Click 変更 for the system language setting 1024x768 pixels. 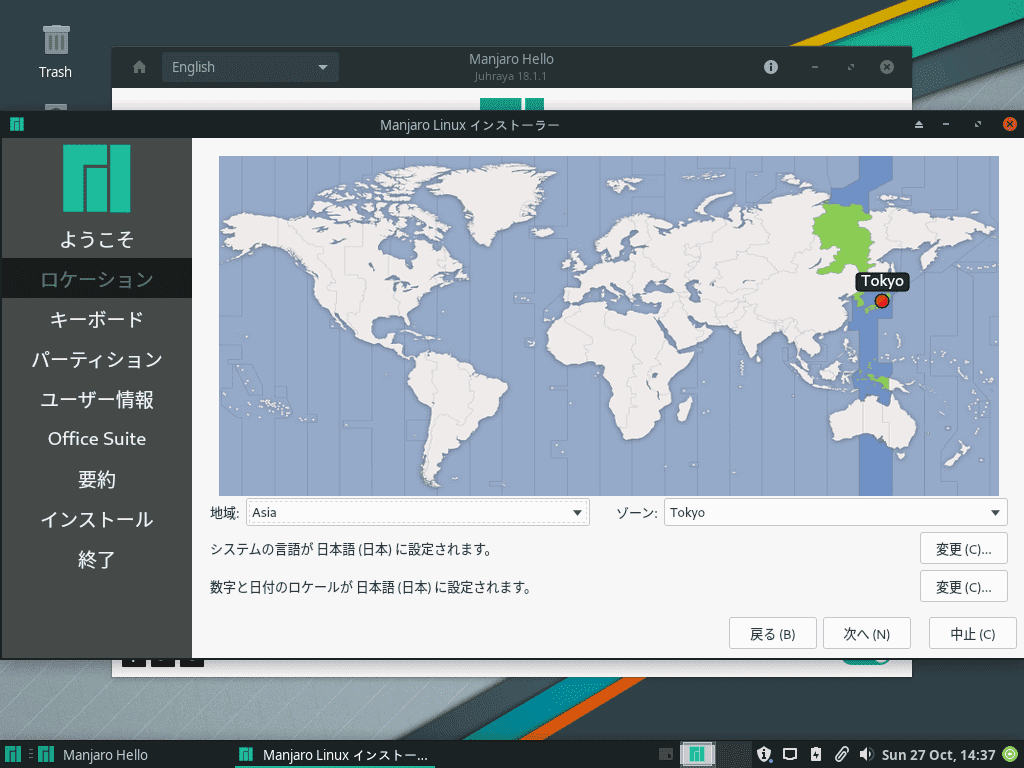963,549
